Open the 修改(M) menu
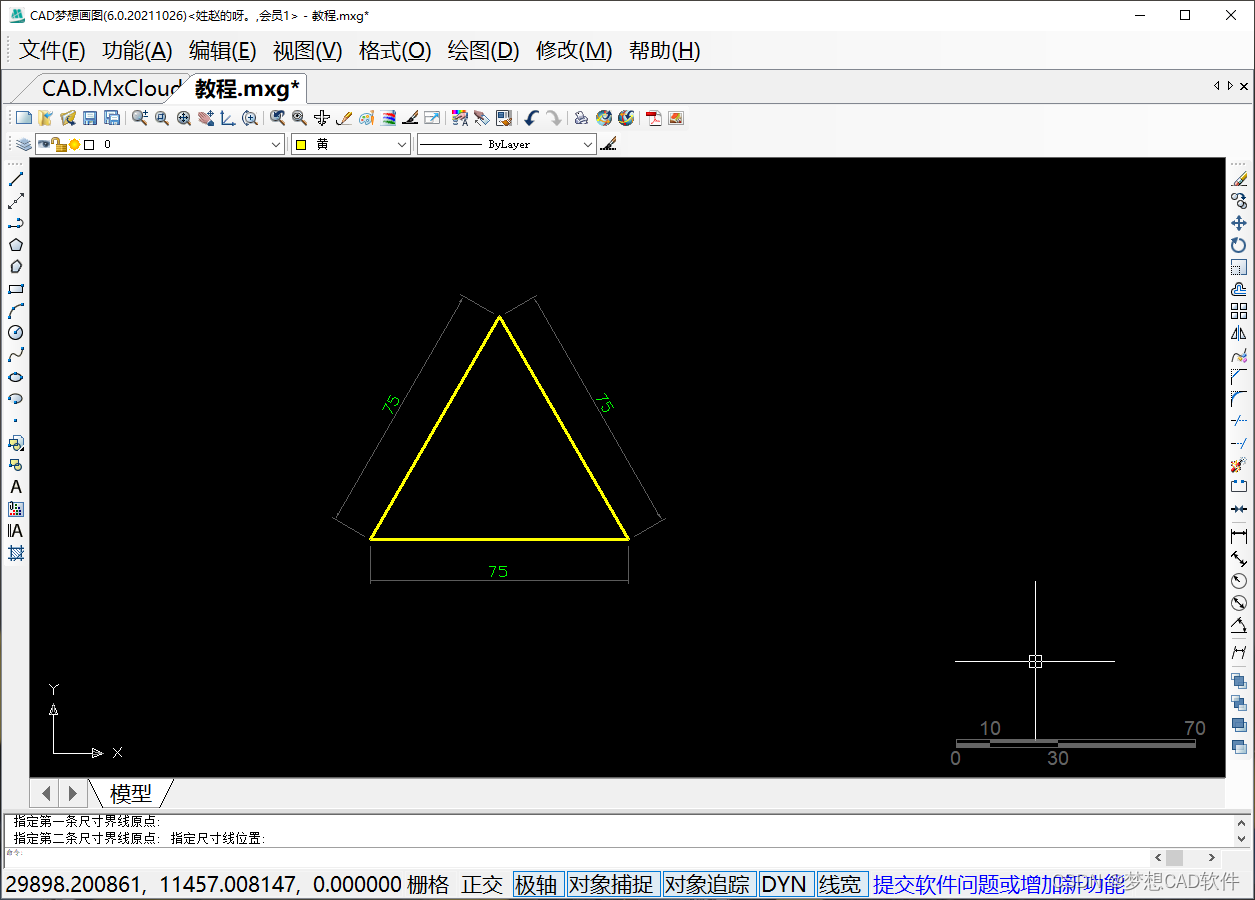 [574, 51]
